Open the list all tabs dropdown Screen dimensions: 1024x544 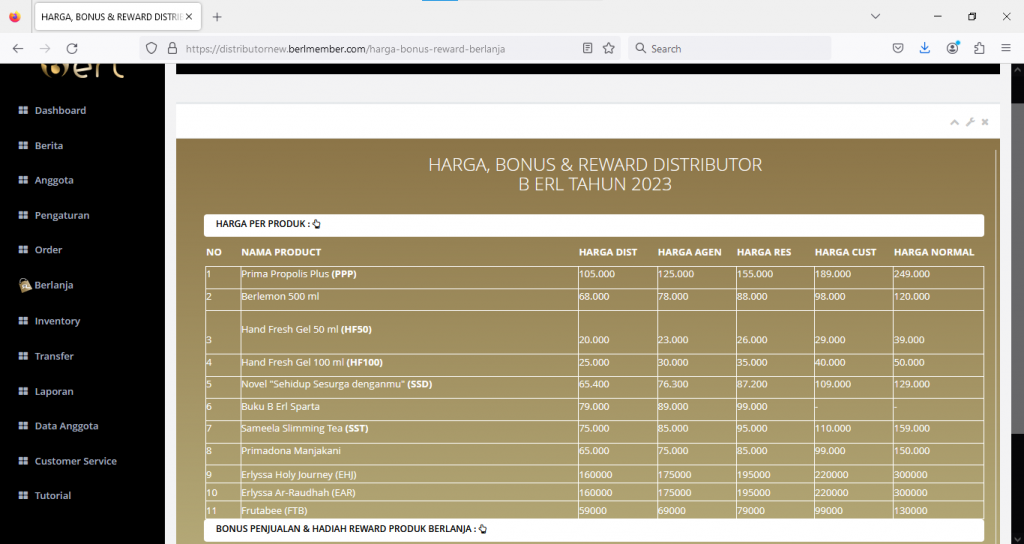[875, 17]
